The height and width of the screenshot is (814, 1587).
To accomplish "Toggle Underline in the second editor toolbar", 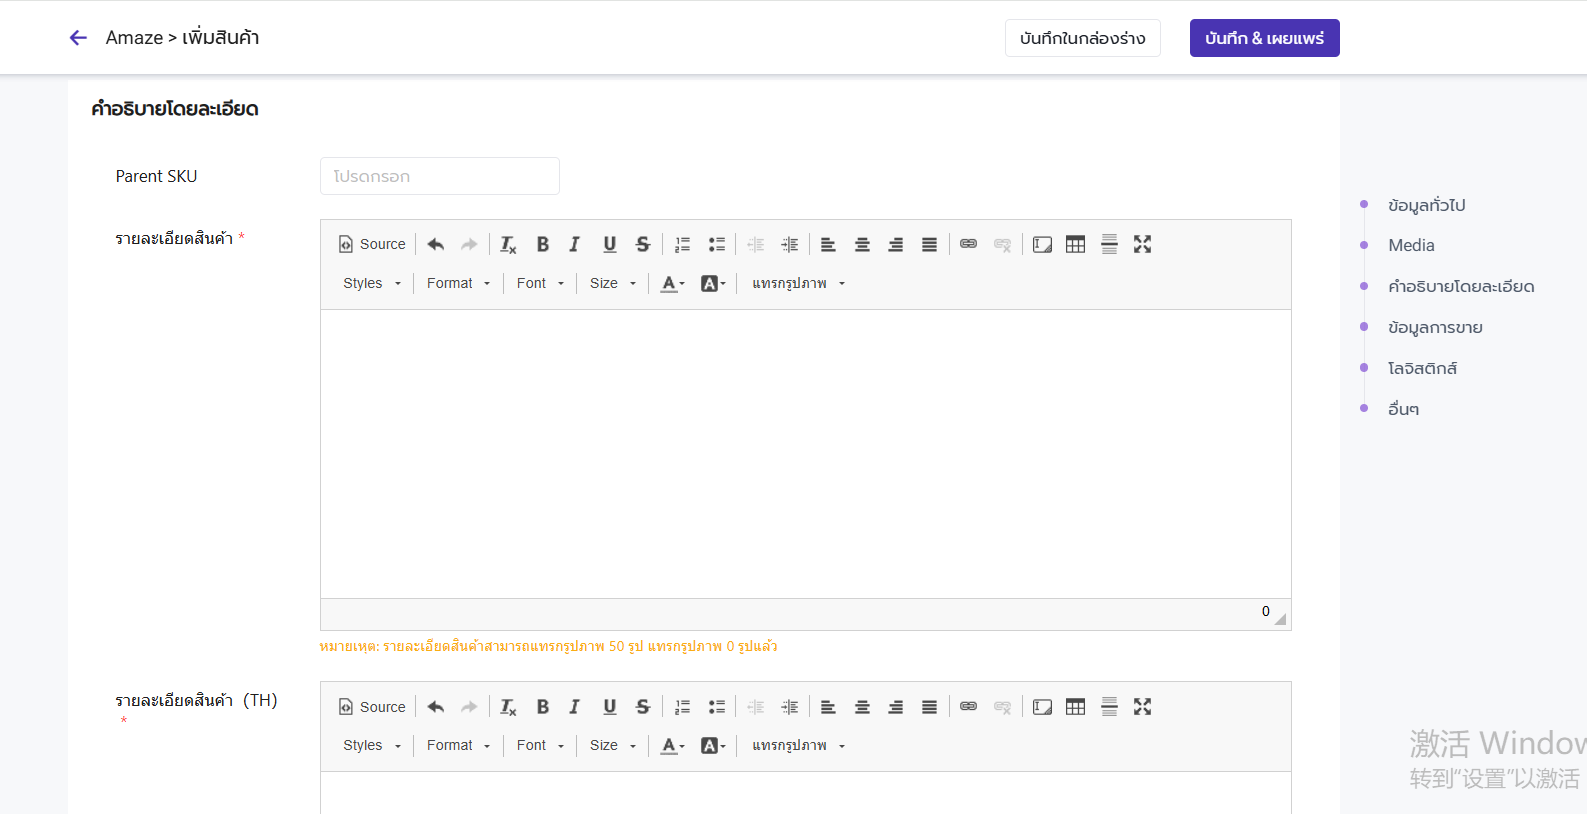I will click(609, 707).
